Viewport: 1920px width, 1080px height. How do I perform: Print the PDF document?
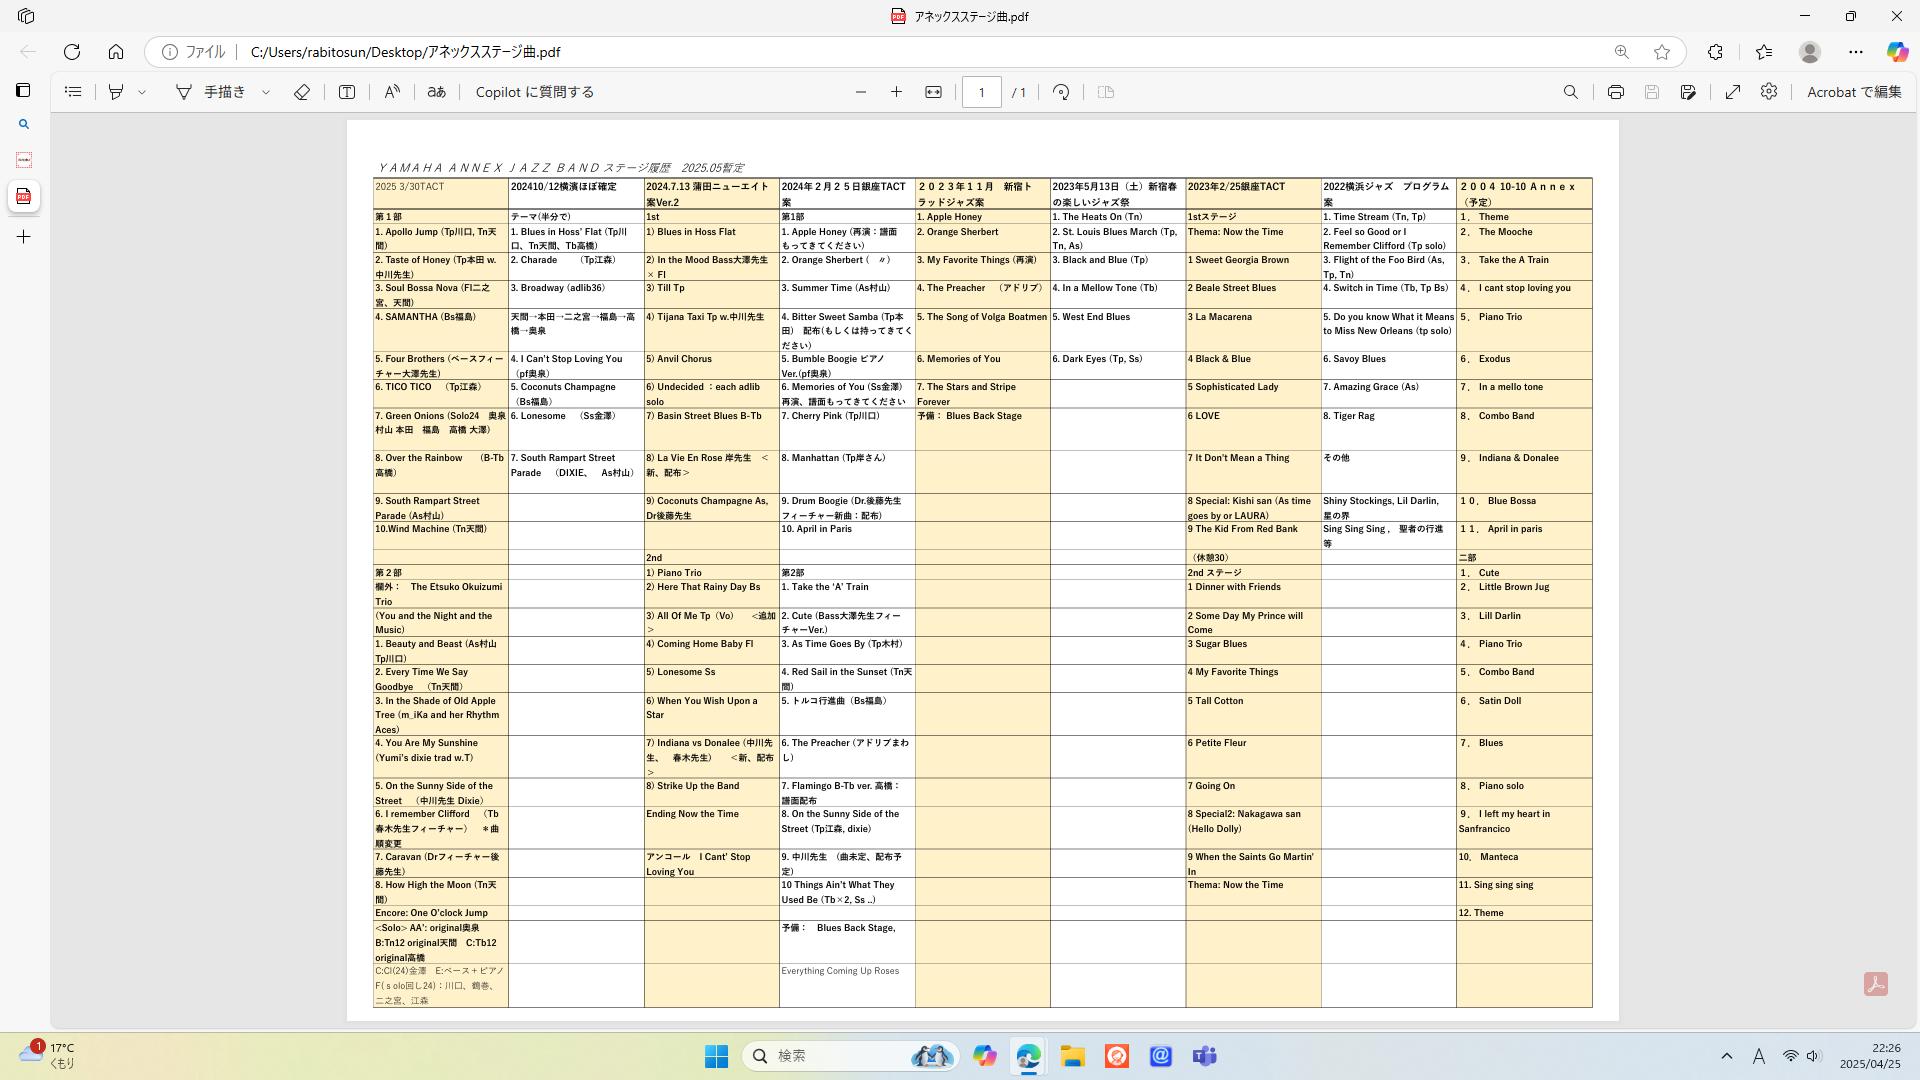[1615, 92]
